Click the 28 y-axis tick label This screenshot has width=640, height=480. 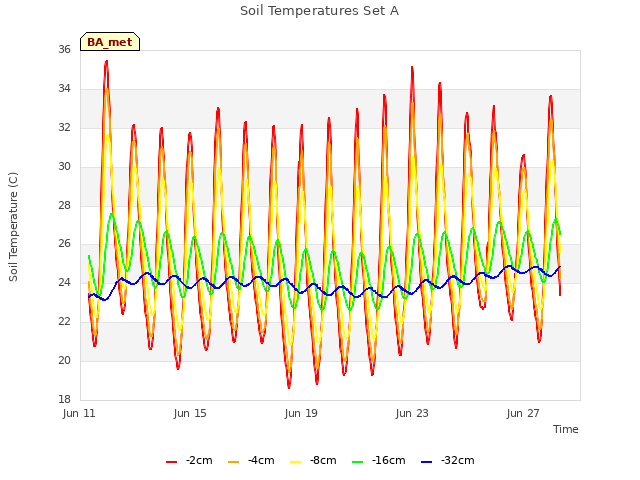tap(64, 205)
